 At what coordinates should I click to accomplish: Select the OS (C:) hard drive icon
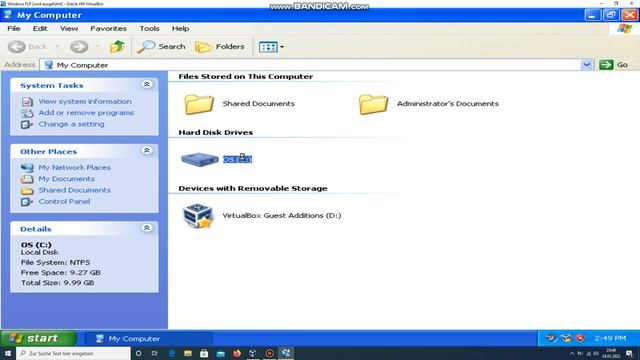click(200, 159)
